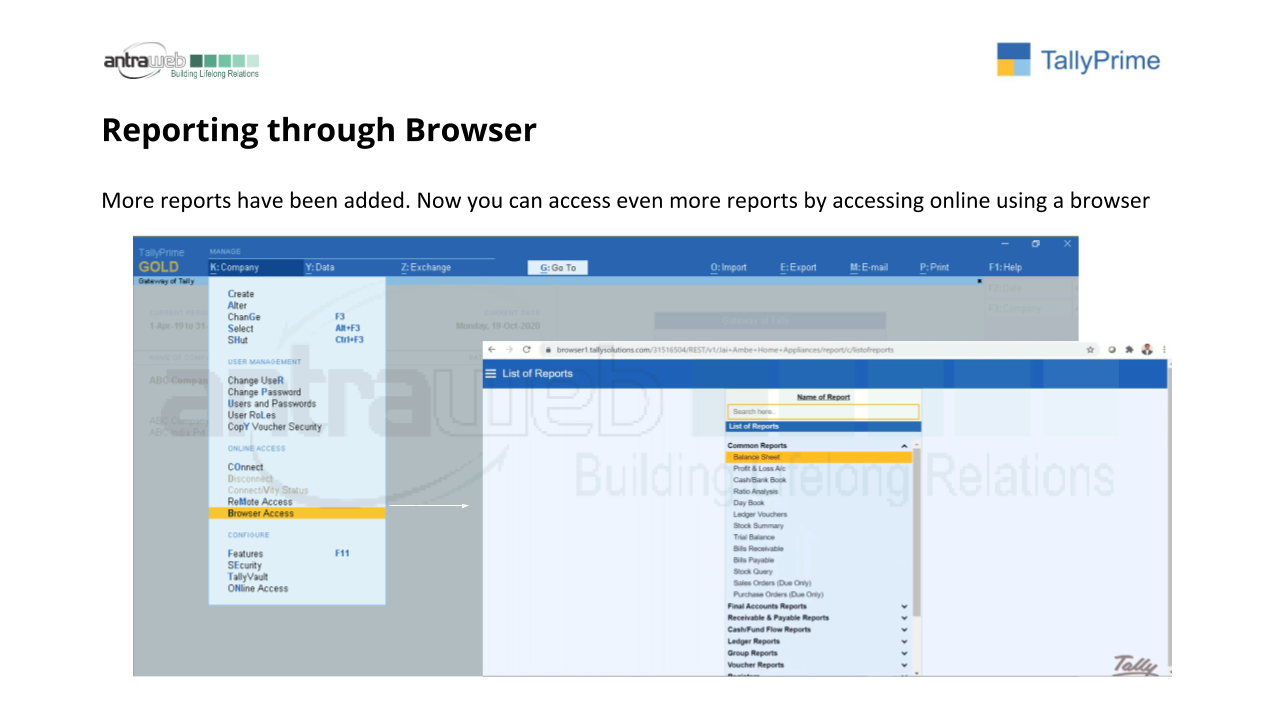The width and height of the screenshot is (1280, 720).
Task: Open the O: Import menu
Action: (729, 267)
